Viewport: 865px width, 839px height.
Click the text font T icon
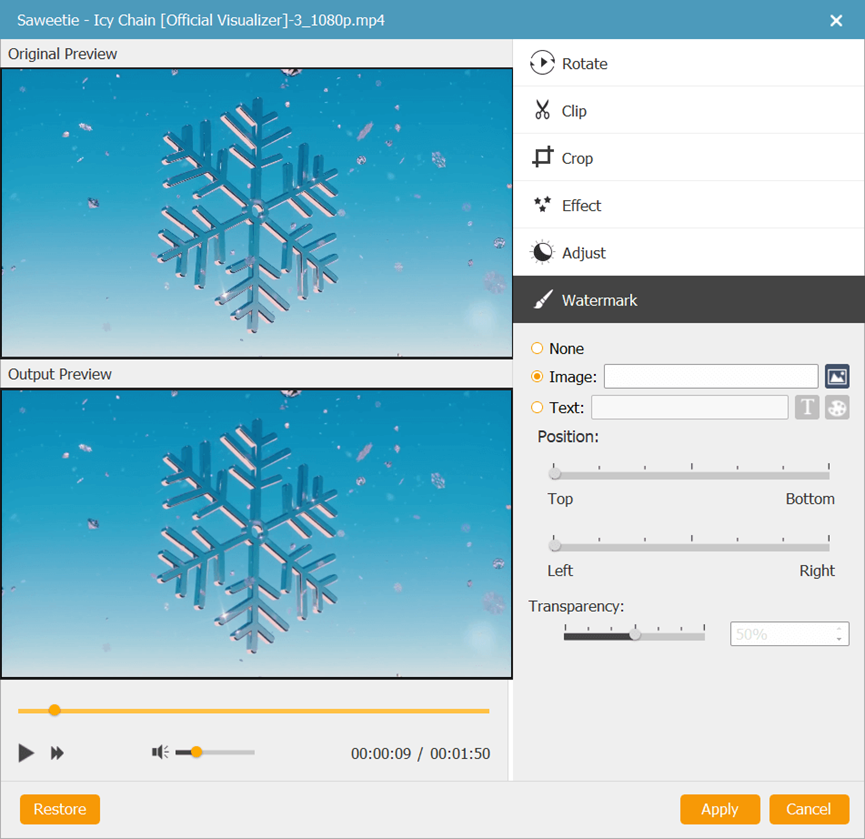[807, 407]
